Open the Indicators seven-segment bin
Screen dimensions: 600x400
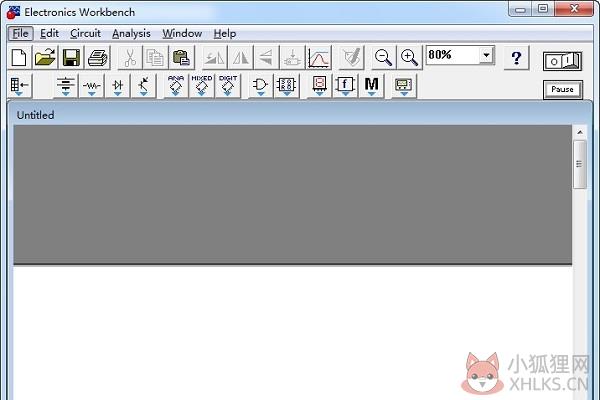pos(320,86)
